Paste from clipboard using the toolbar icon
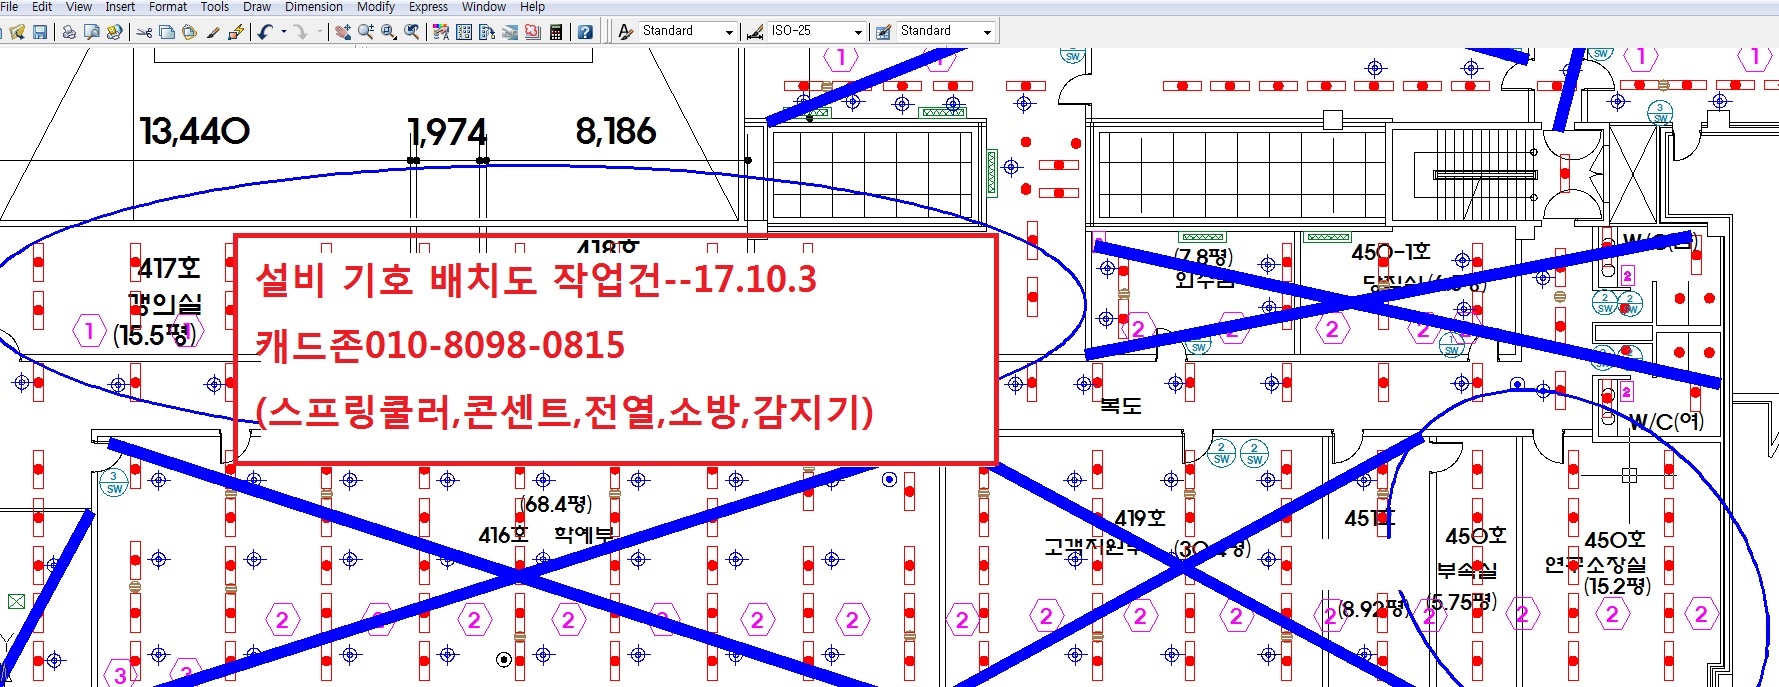Image resolution: width=1779 pixels, height=687 pixels. (x=189, y=32)
